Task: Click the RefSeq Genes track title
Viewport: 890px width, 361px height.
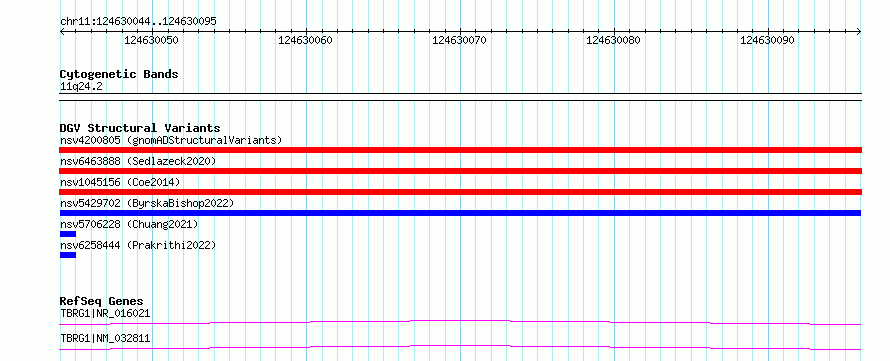Action: click(x=102, y=301)
